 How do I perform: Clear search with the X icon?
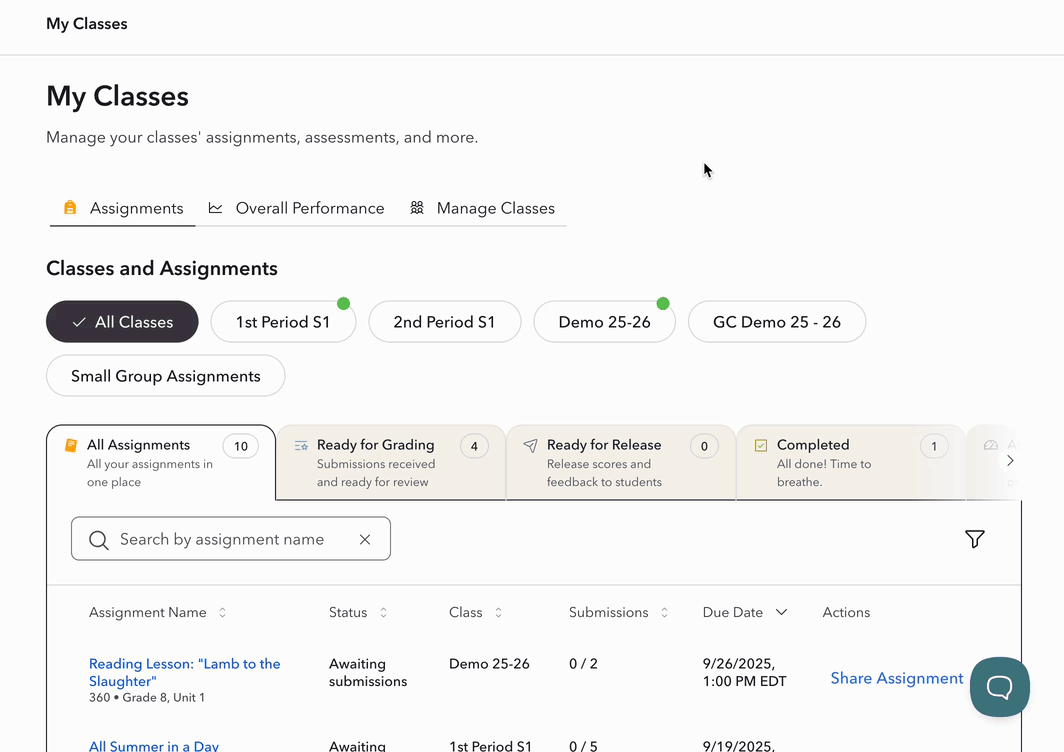click(x=365, y=540)
